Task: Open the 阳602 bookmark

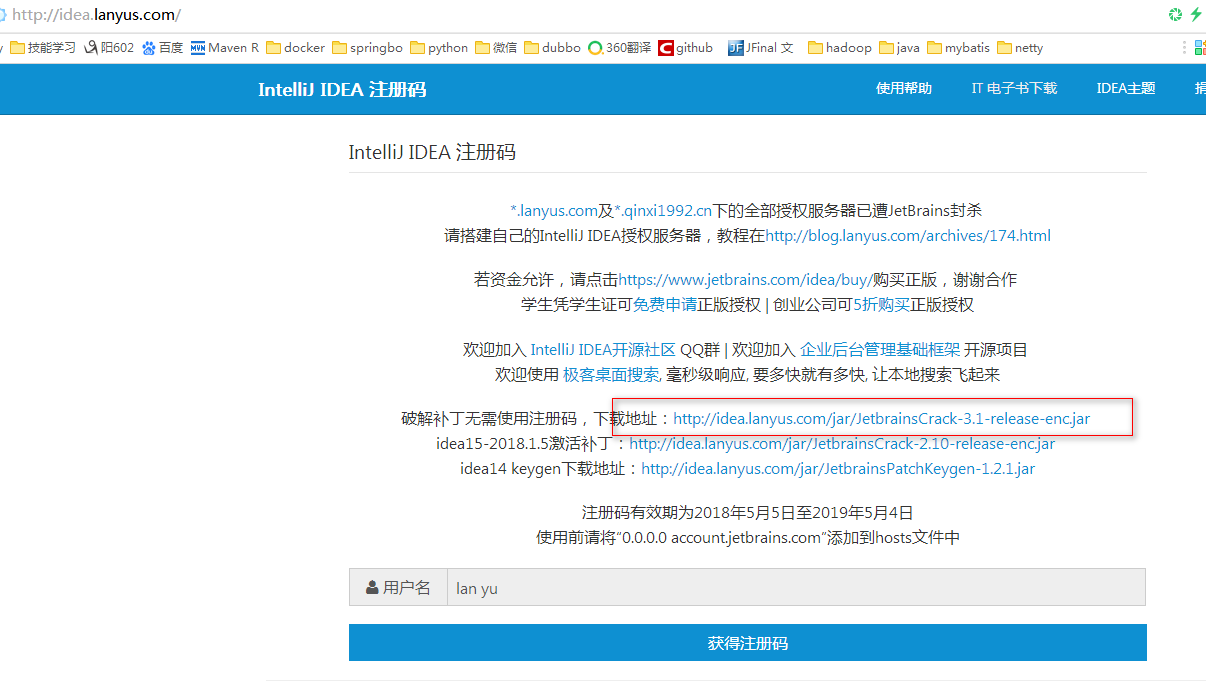Action: tap(109, 47)
